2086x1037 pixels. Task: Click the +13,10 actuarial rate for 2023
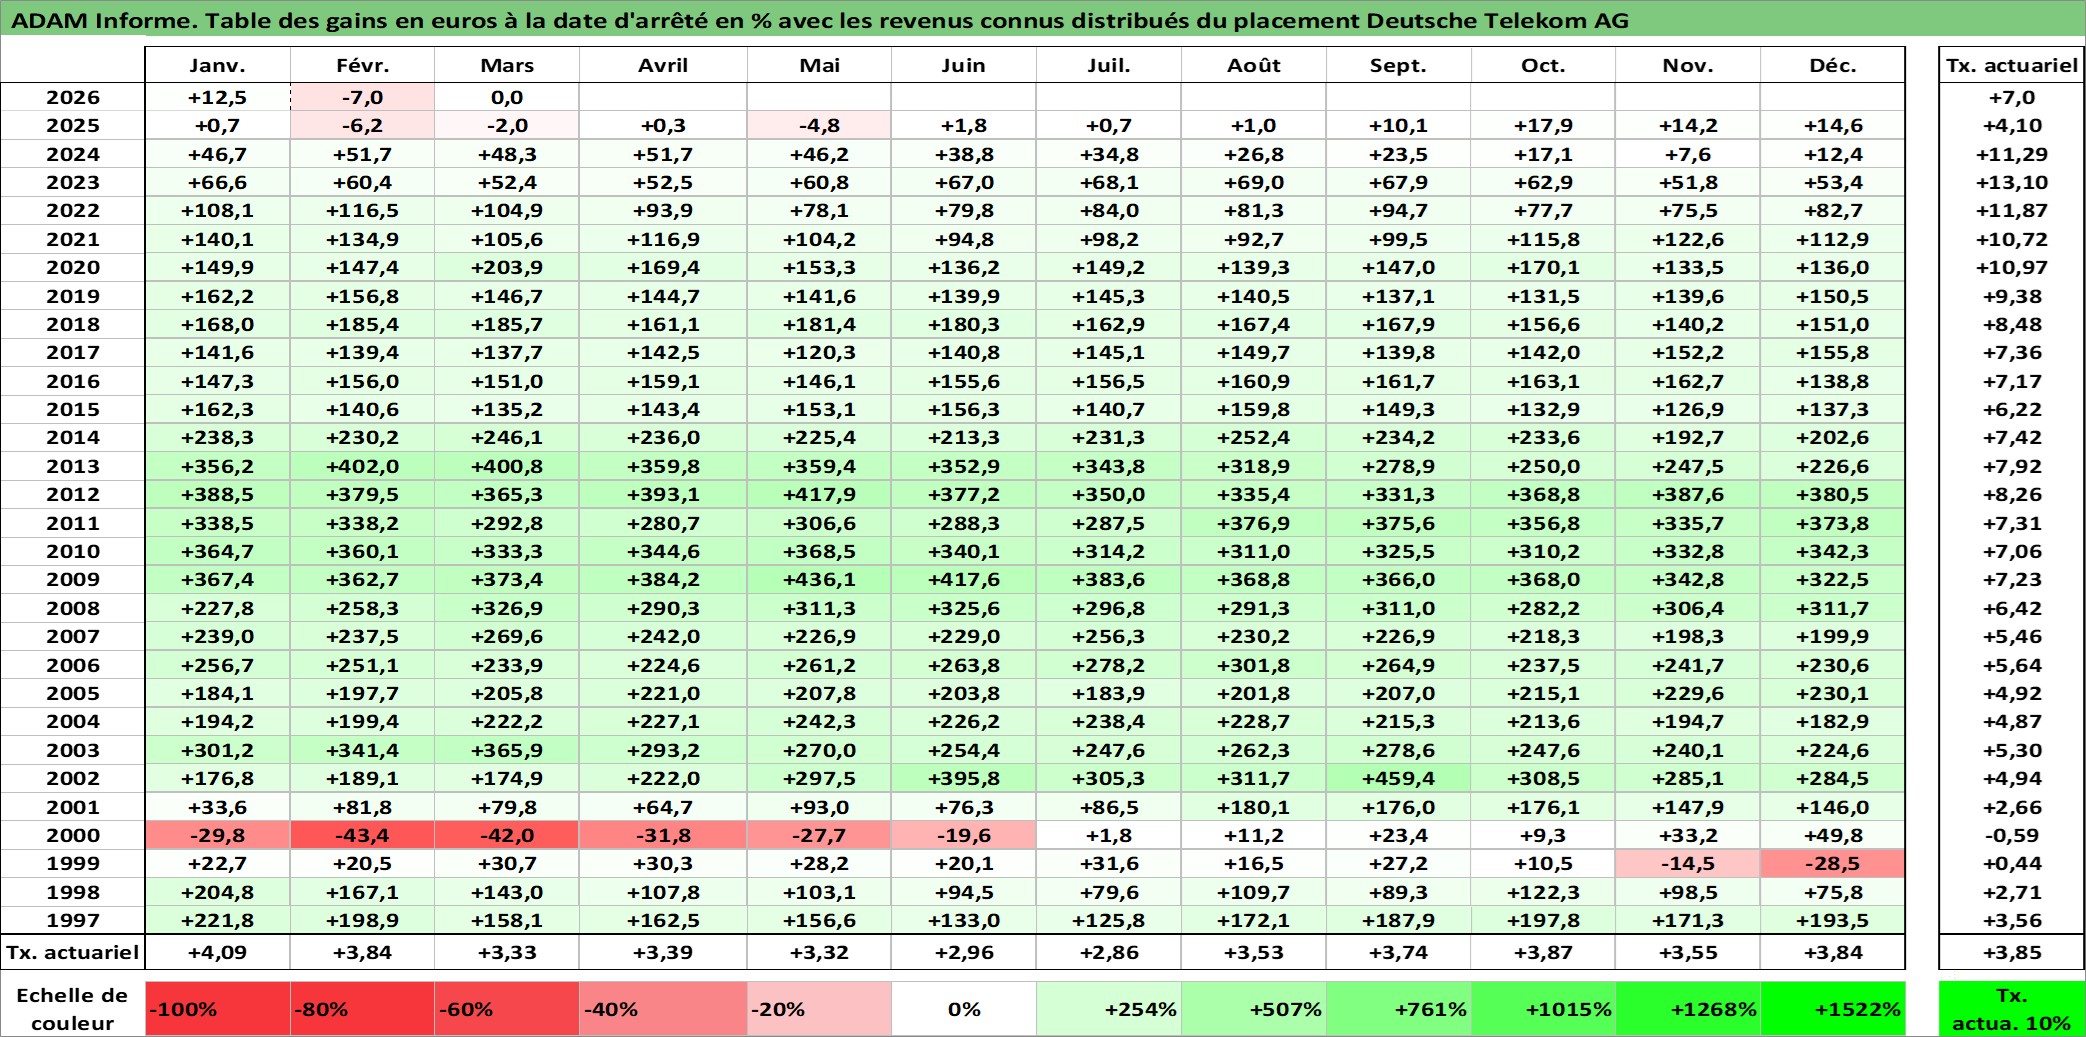[2011, 182]
